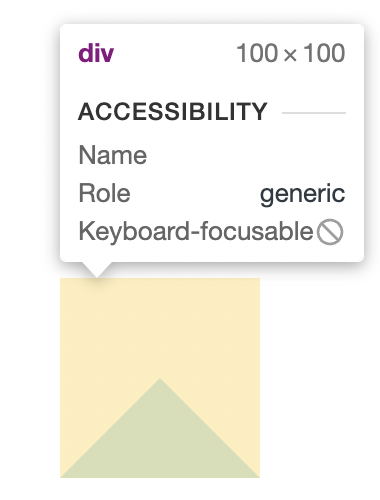The height and width of the screenshot is (500, 380).
Task: Click the tooltip pointer arrow above the square
Action: click(97, 269)
